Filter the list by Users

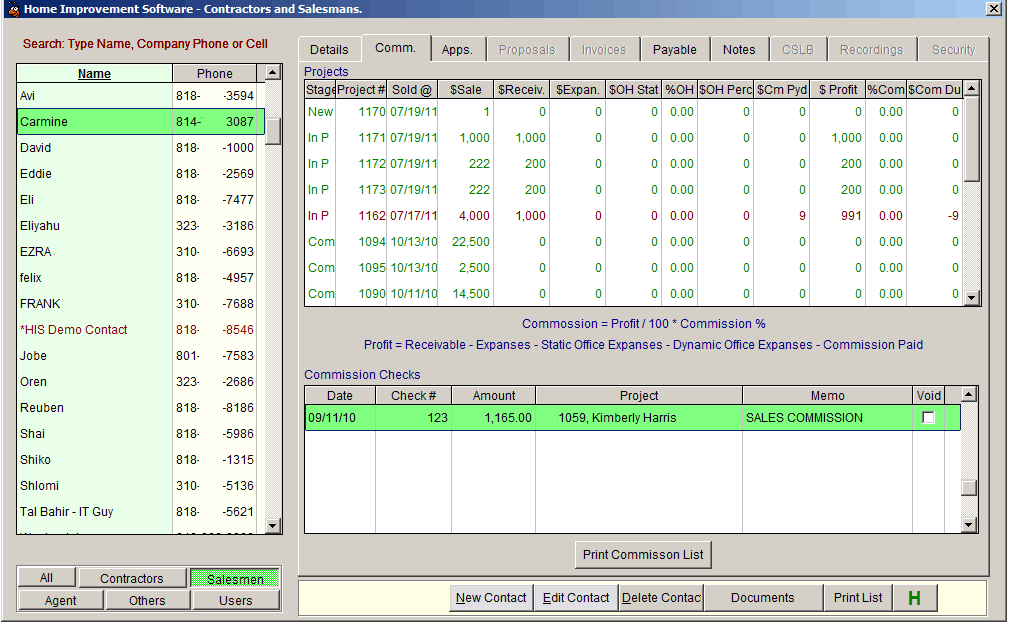pyautogui.click(x=236, y=600)
